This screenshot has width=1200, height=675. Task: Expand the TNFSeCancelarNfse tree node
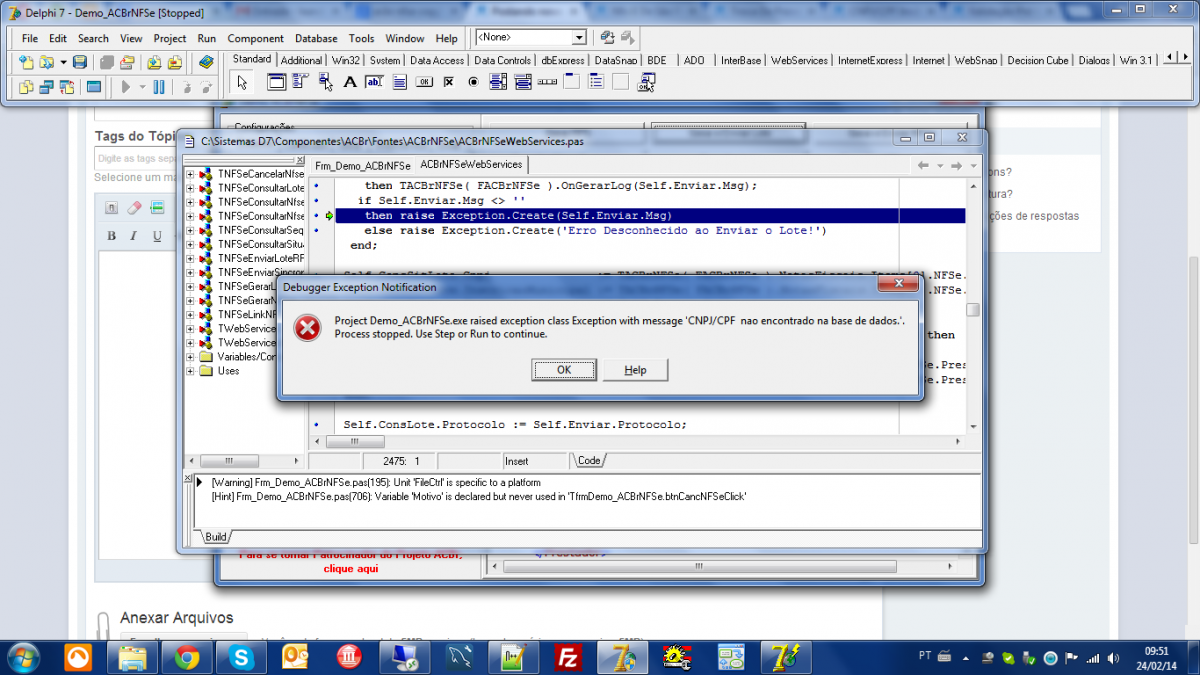[x=191, y=174]
